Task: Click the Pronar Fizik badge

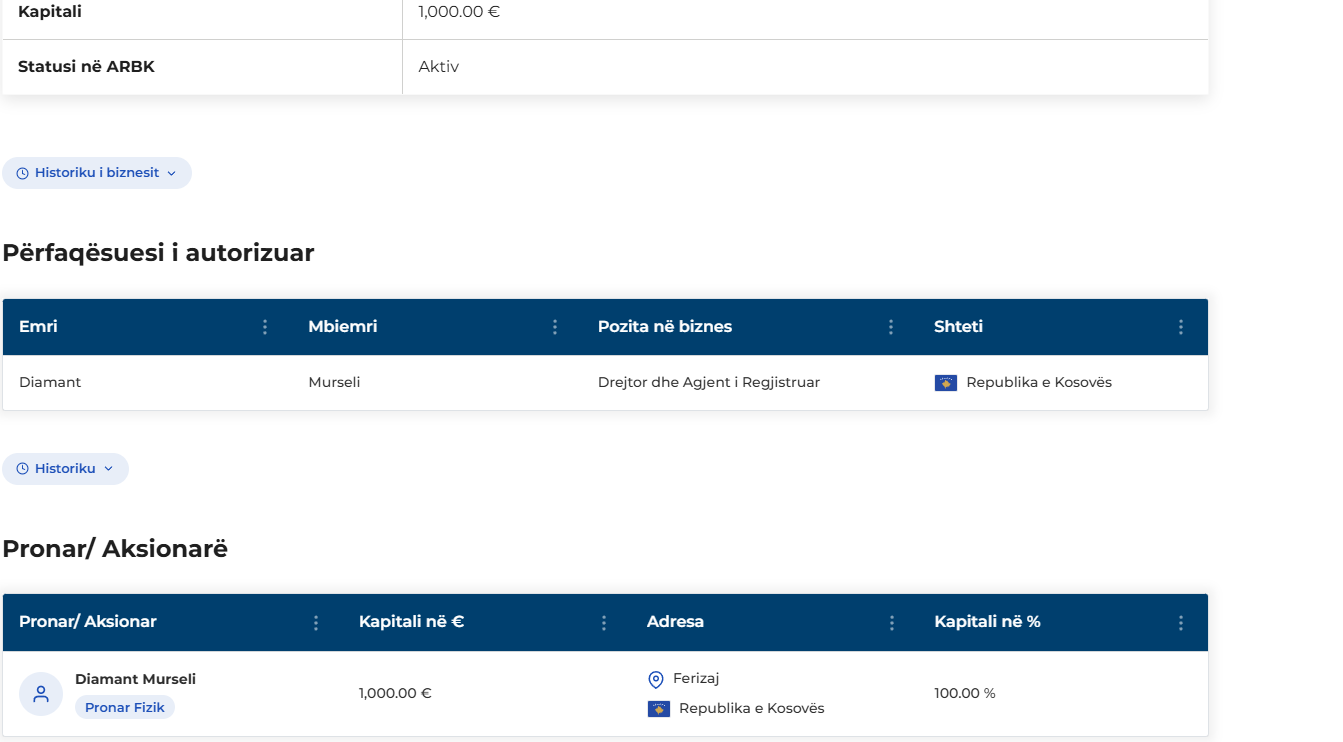Action: 125,707
